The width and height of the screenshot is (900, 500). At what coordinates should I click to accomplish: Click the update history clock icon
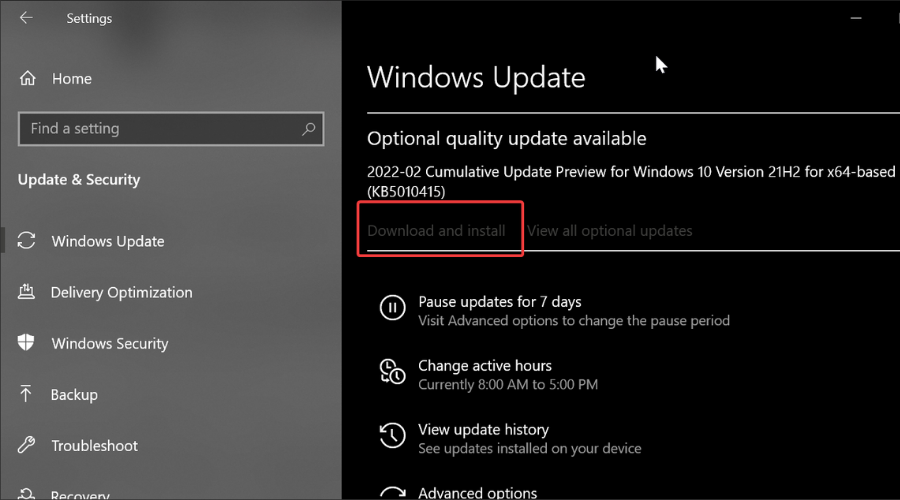tap(393, 435)
